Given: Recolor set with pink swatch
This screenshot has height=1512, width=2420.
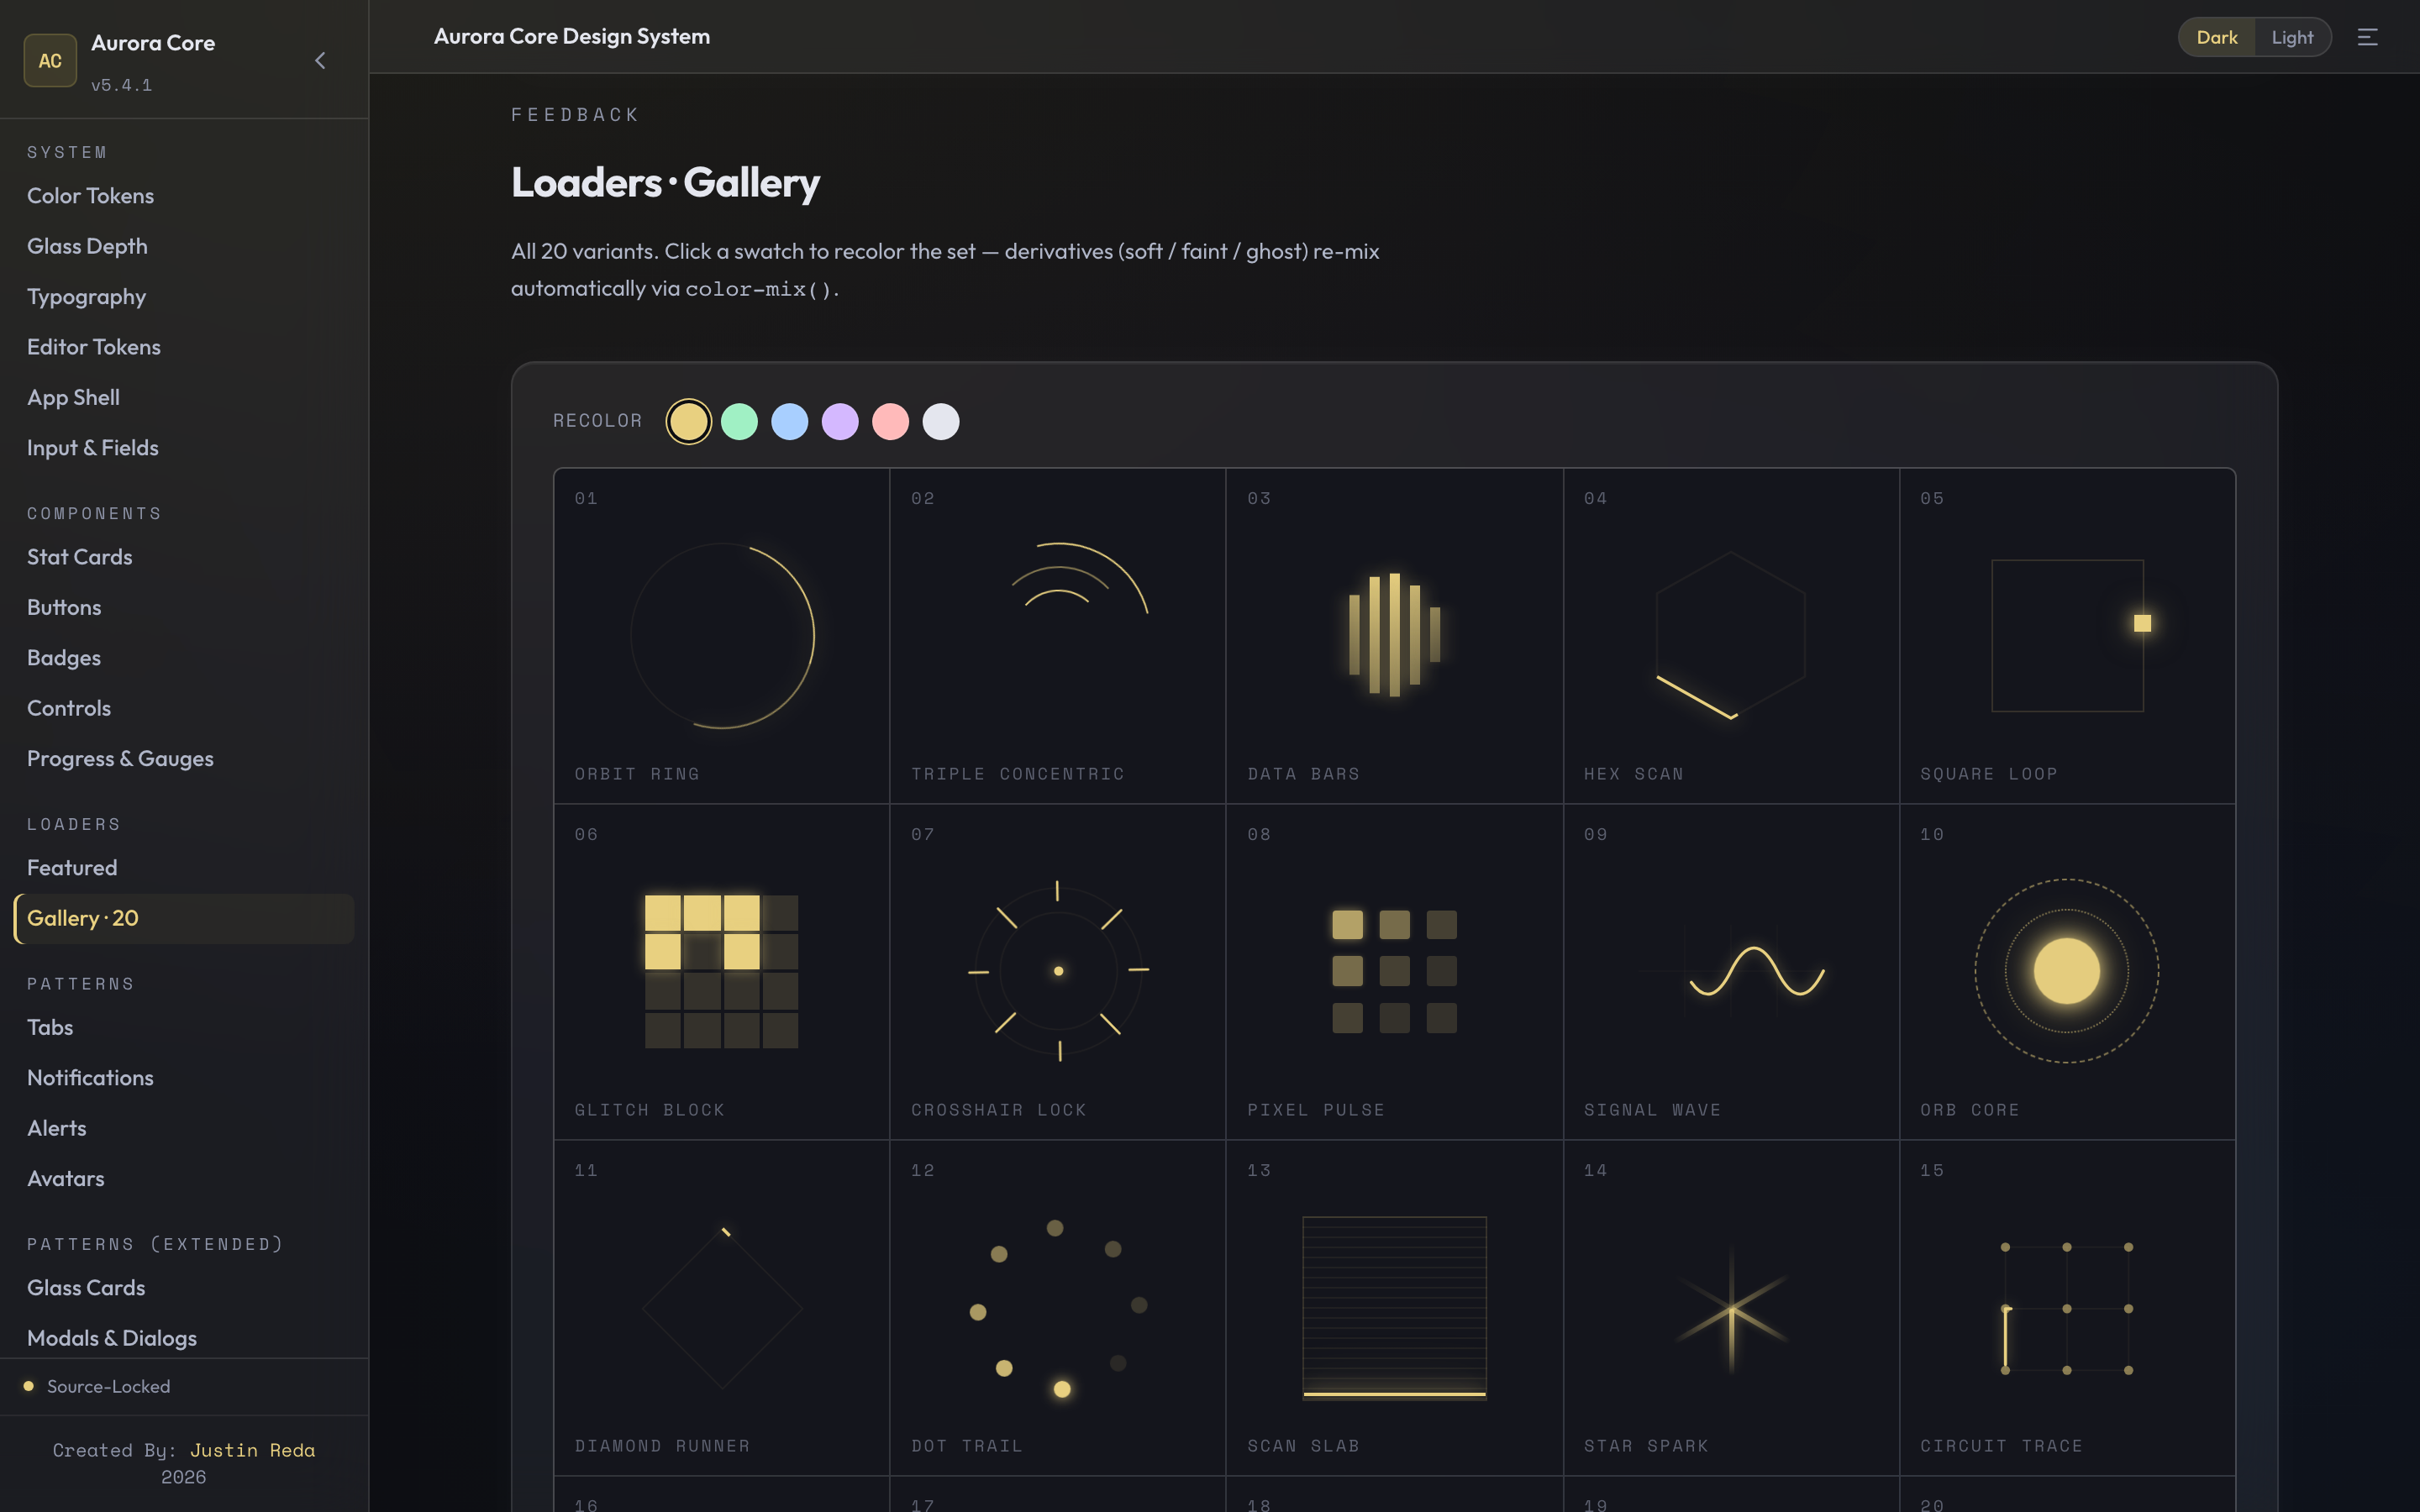Looking at the screenshot, I should (890, 422).
